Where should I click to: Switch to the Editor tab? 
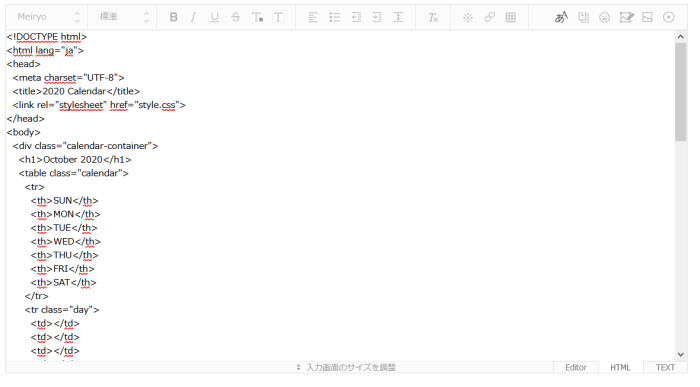coord(575,367)
